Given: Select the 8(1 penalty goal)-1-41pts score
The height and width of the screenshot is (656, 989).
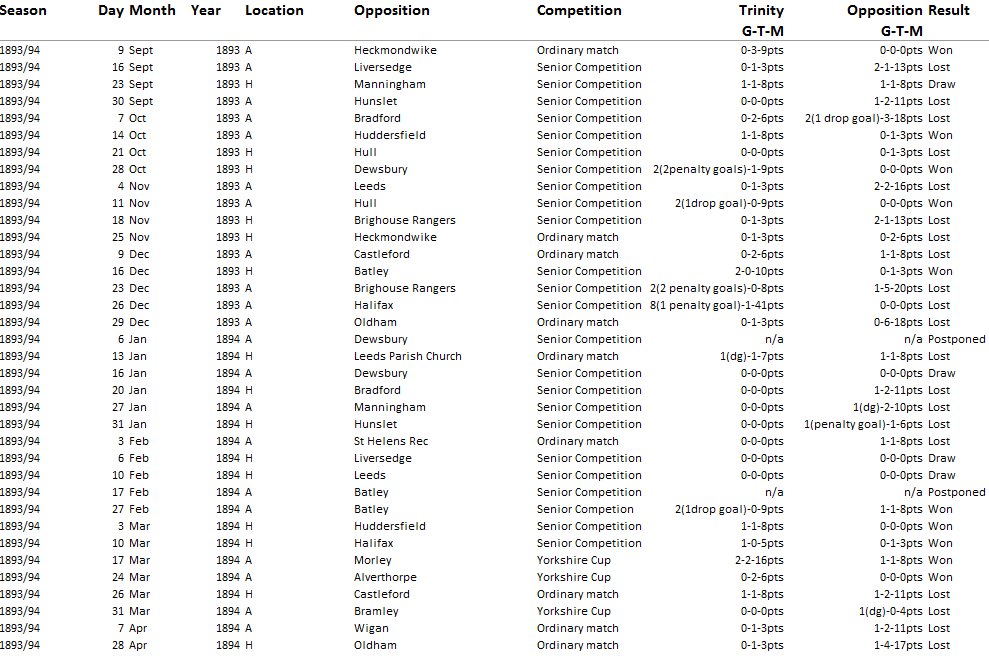Looking at the screenshot, I should 717,305.
